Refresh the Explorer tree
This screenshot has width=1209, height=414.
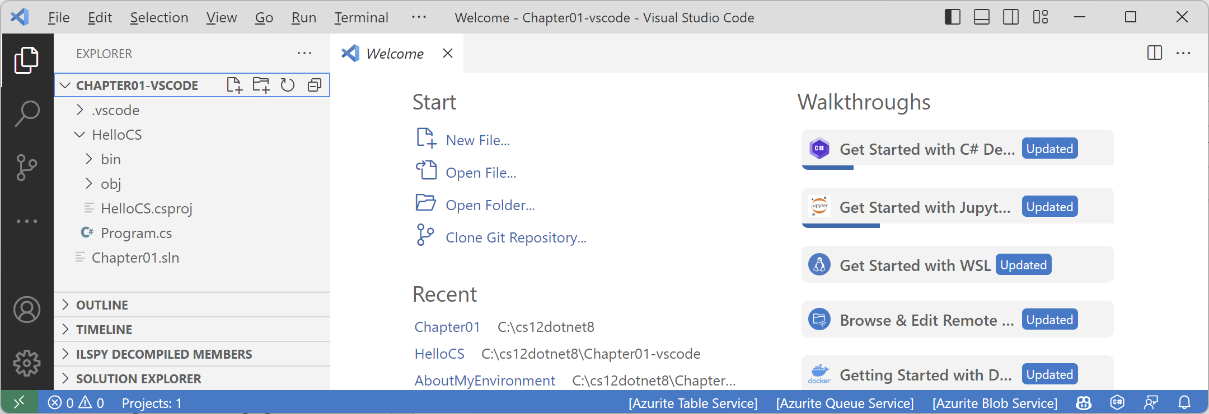coord(287,85)
